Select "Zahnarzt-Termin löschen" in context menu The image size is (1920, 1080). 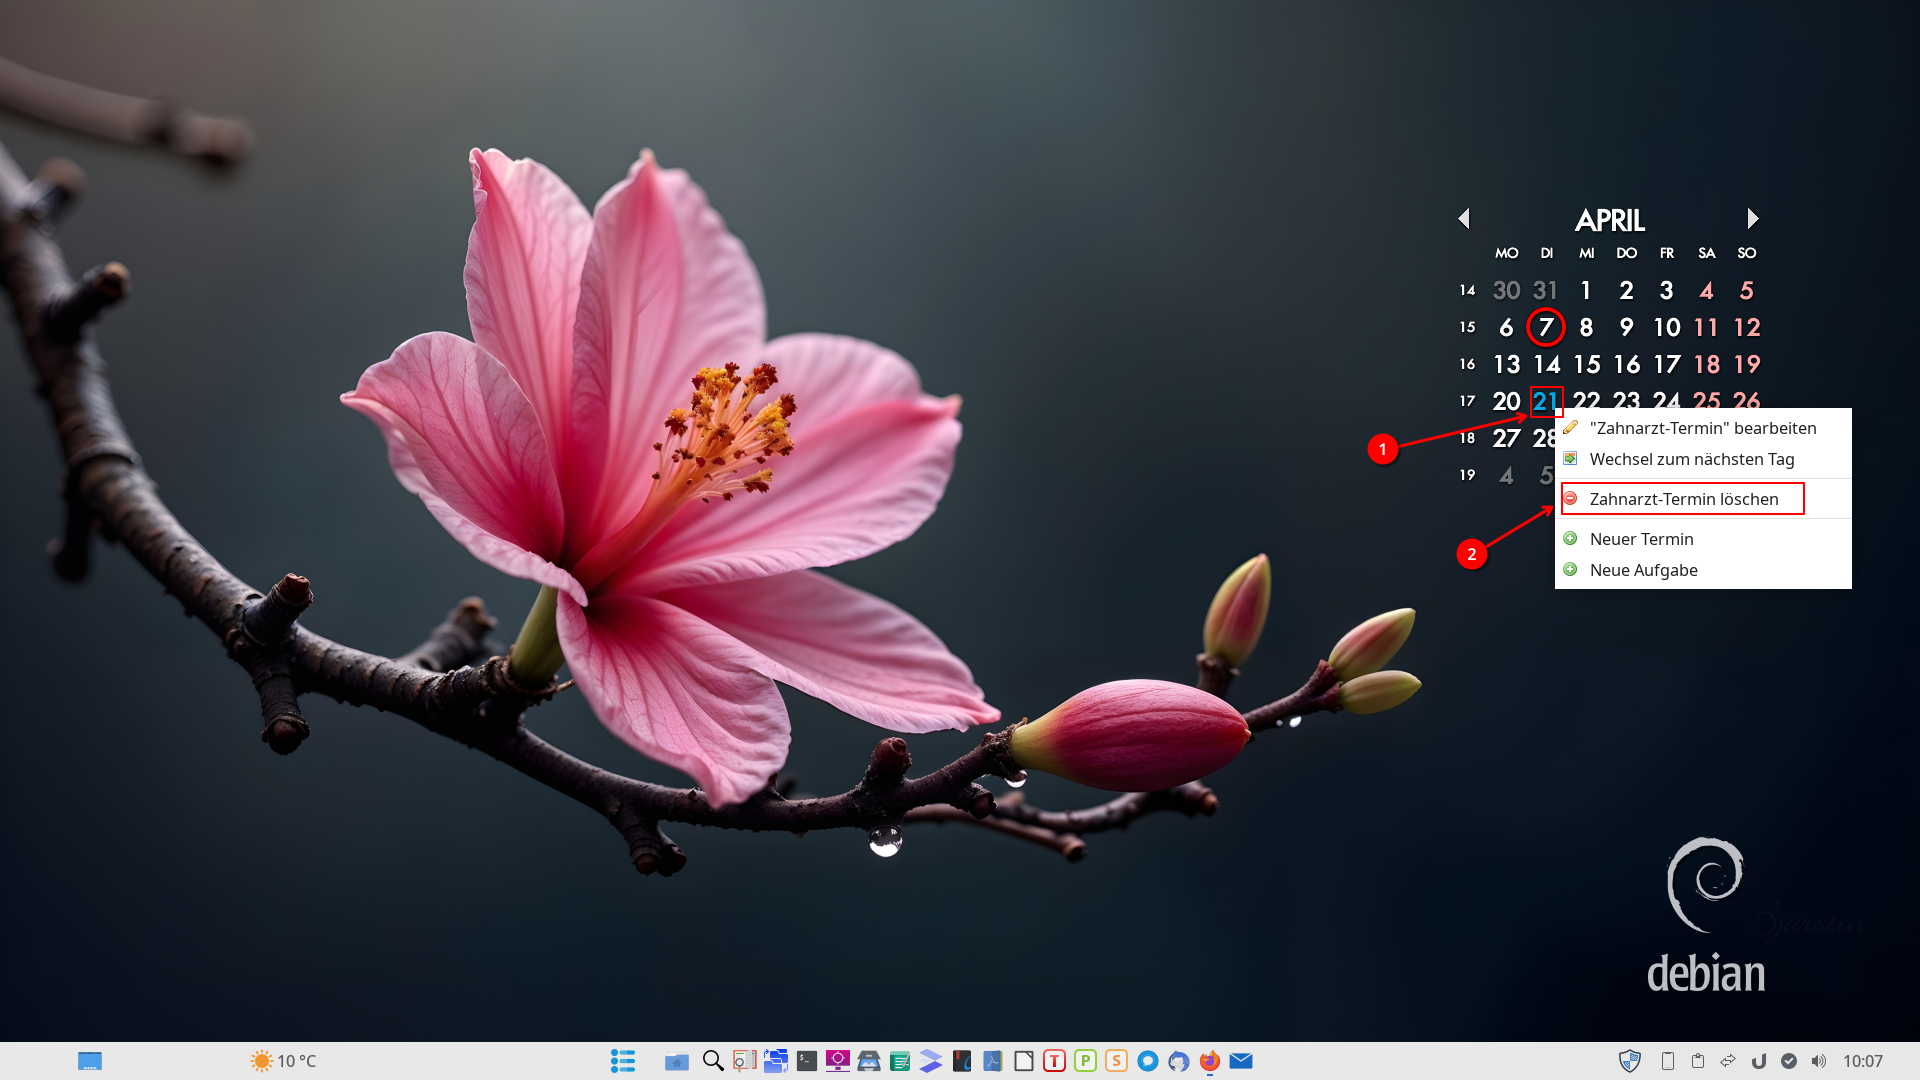tap(1683, 499)
